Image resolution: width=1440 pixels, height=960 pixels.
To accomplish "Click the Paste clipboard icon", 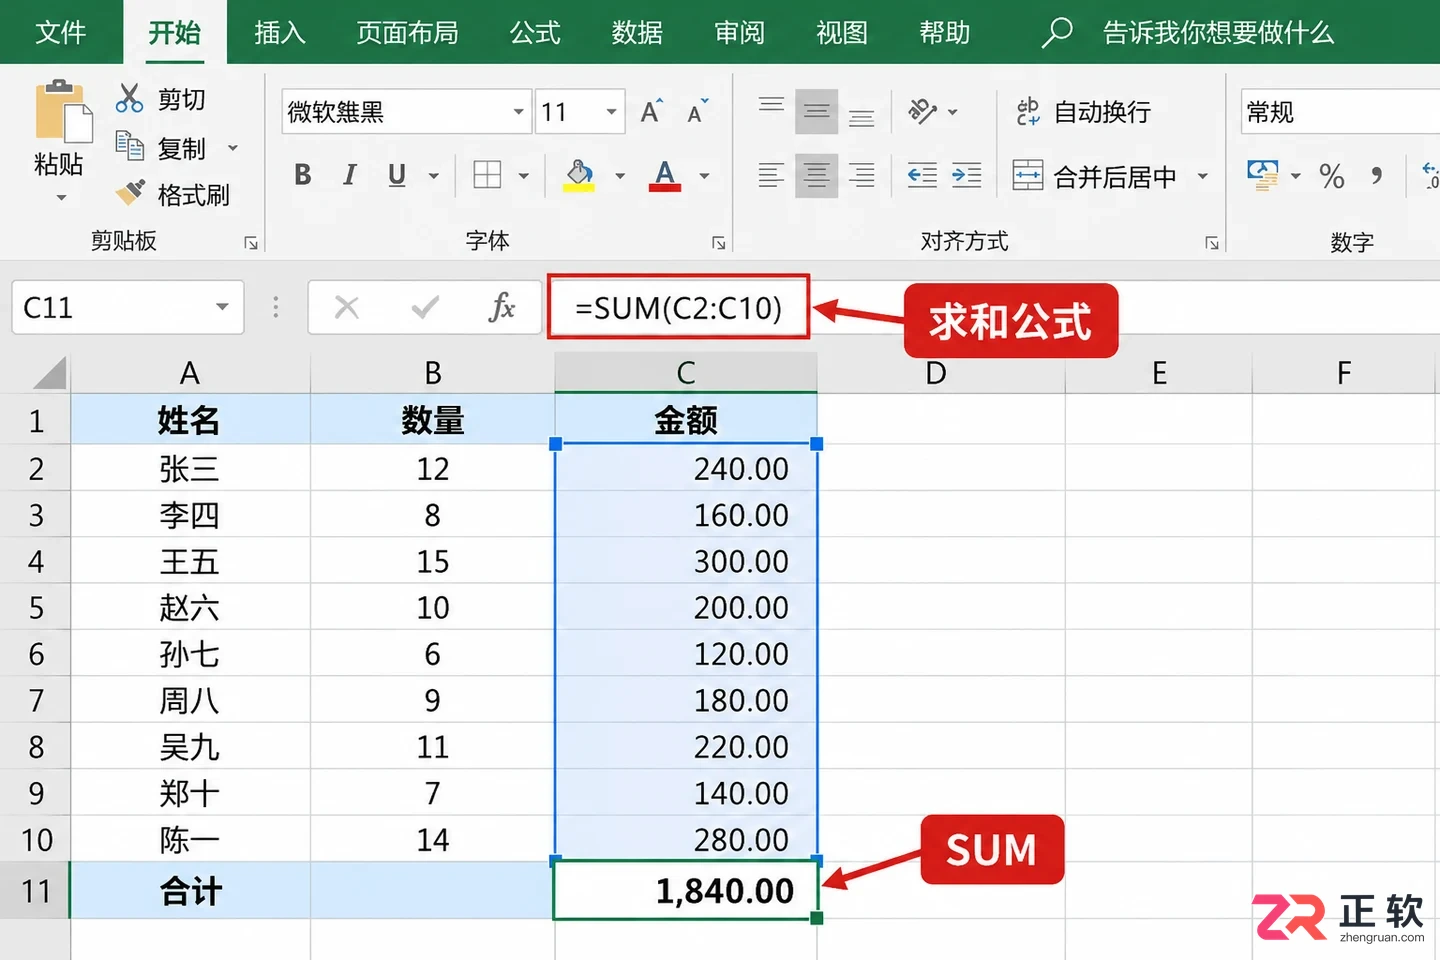I will click(63, 112).
